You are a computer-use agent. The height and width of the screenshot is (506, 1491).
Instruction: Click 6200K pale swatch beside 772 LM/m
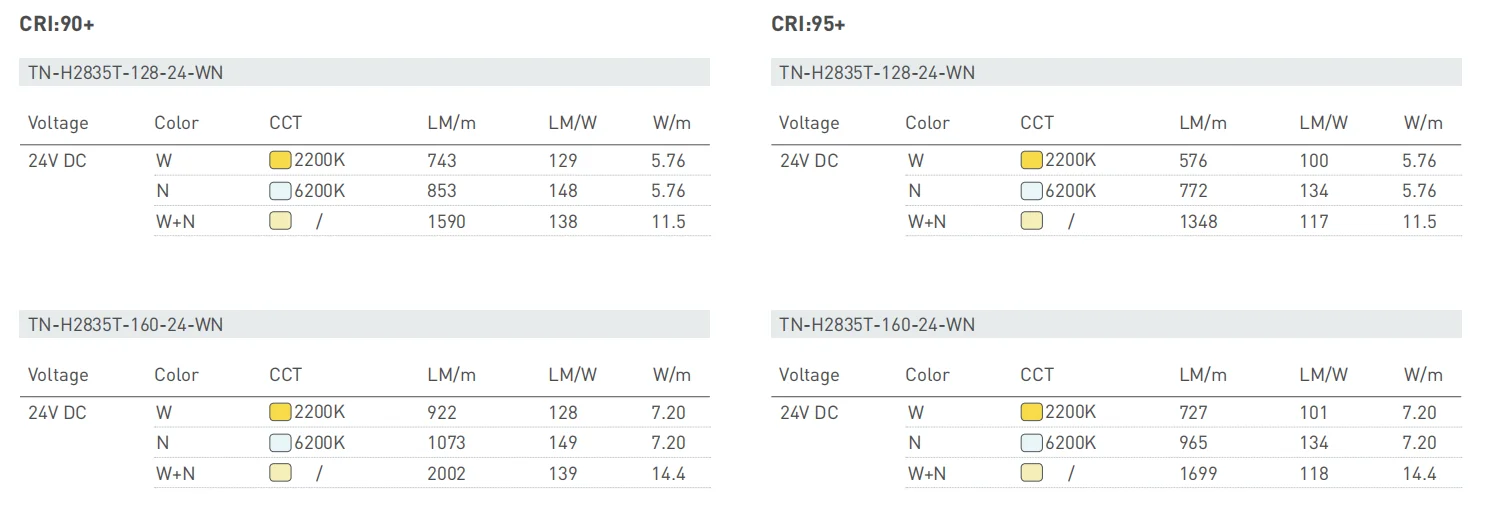tap(1031, 191)
